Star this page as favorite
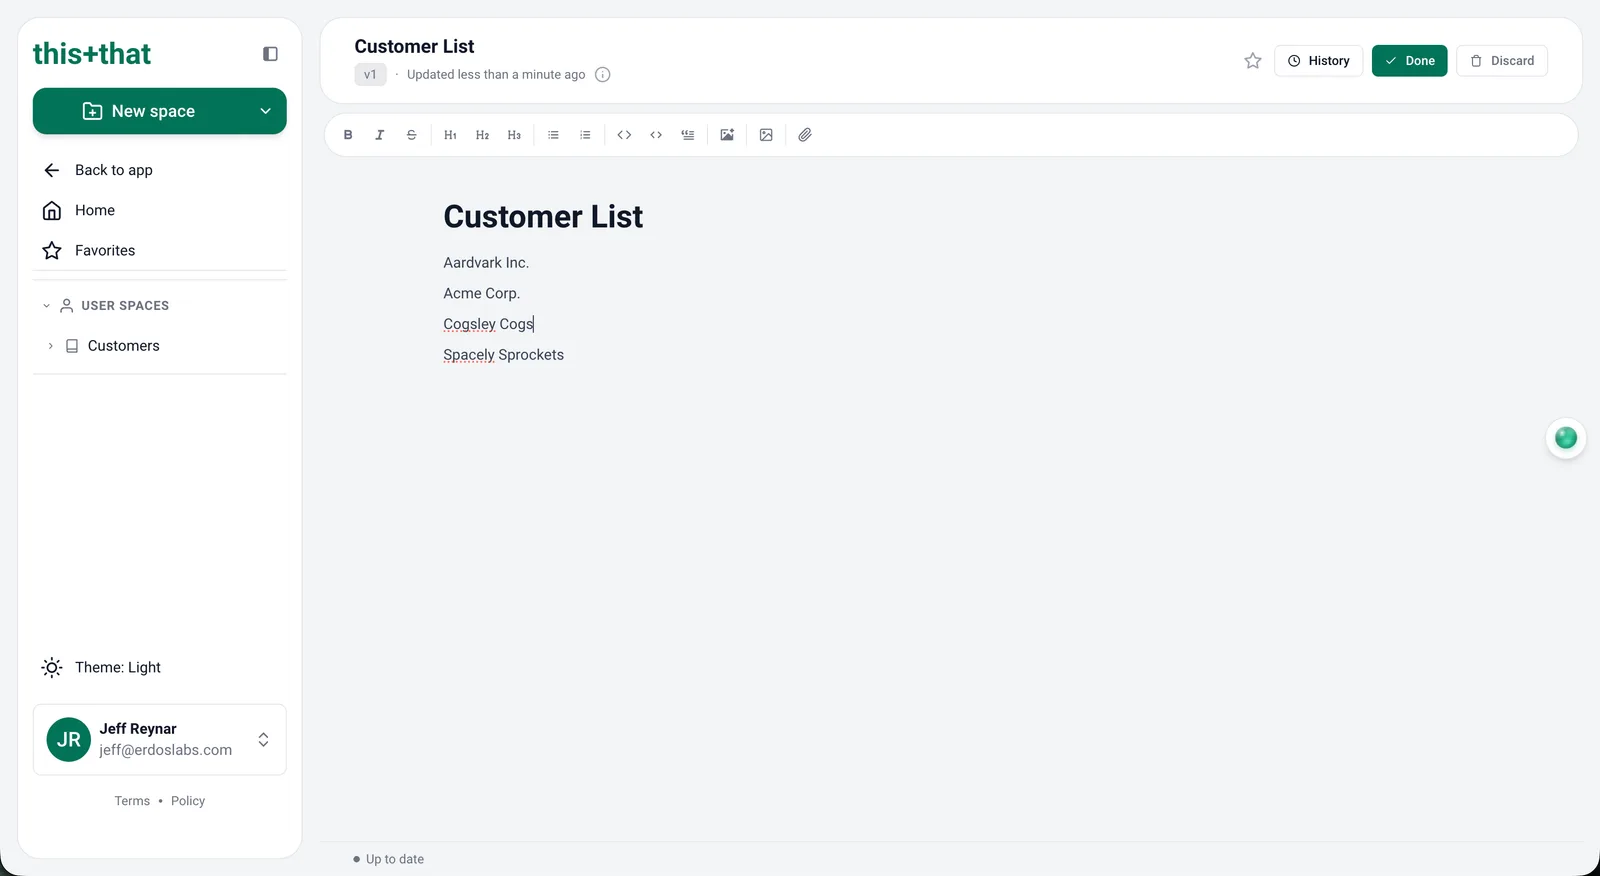Viewport: 1600px width, 876px height. coord(1253,61)
